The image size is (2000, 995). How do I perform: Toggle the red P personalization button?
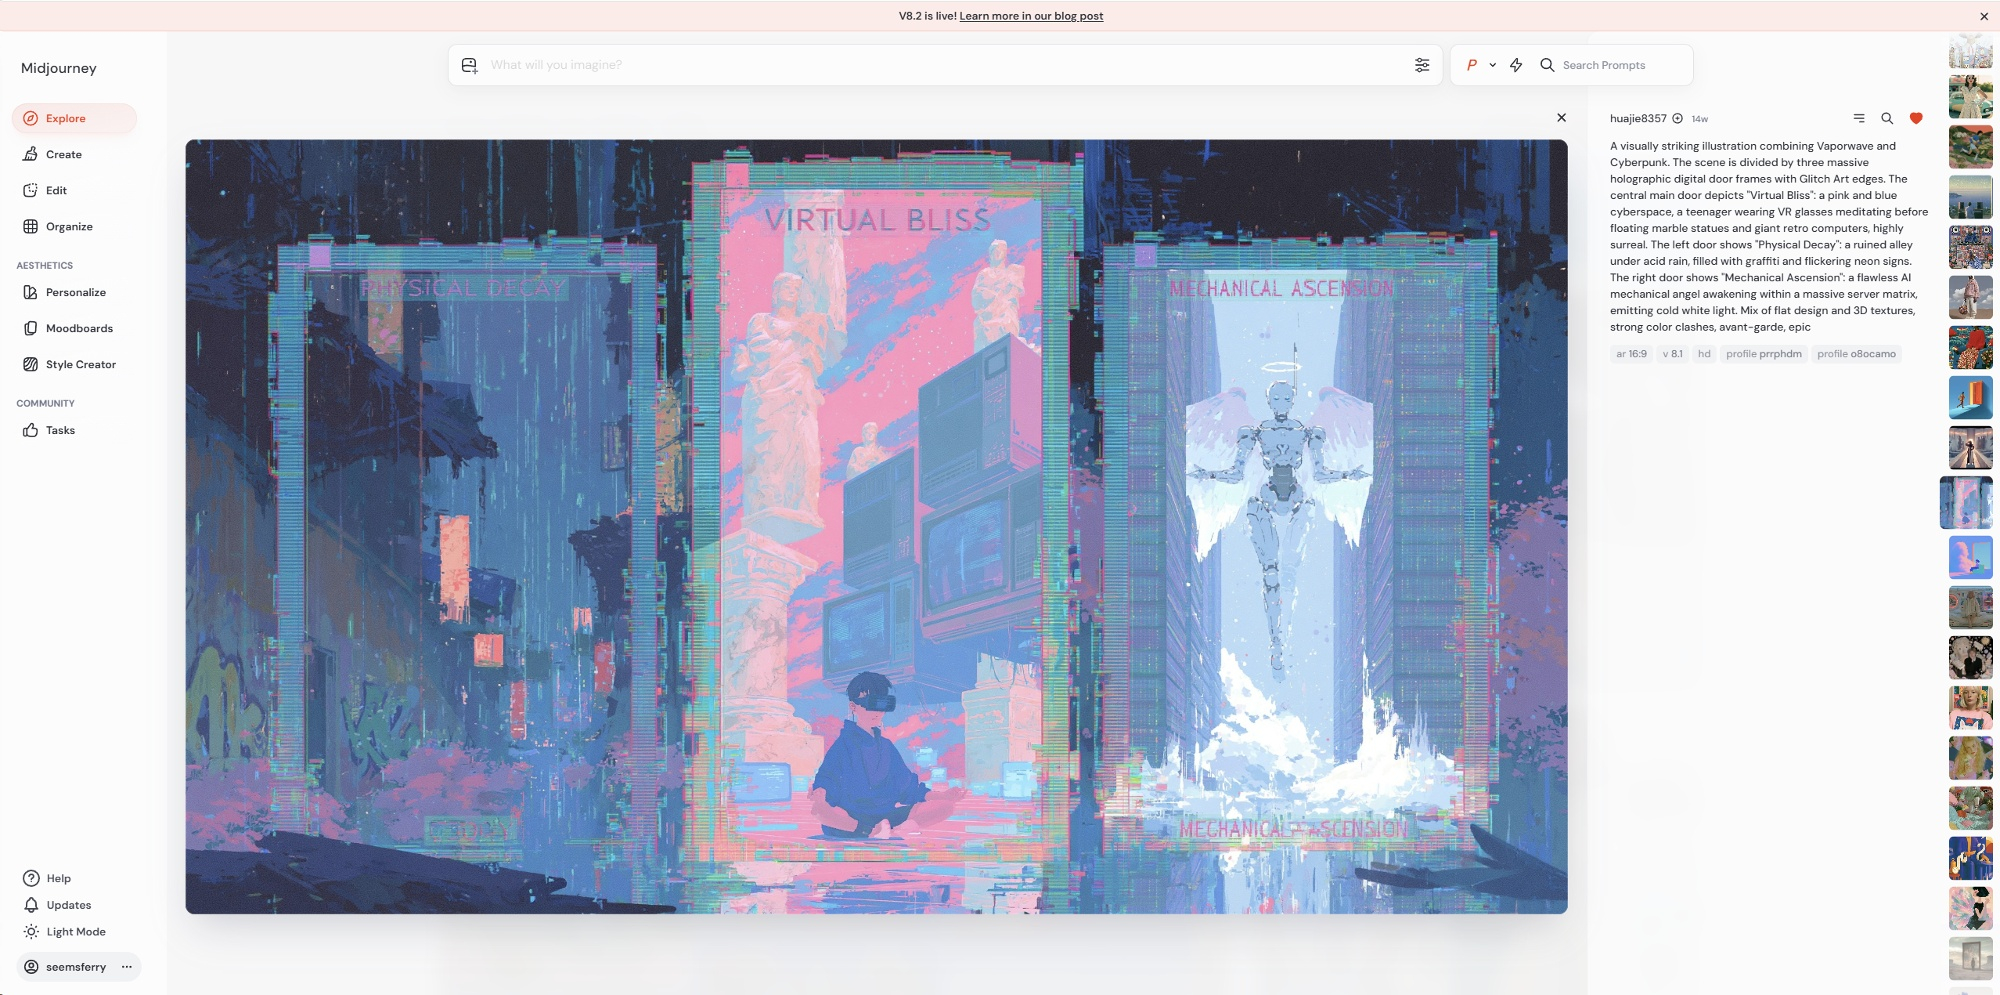pos(1472,65)
